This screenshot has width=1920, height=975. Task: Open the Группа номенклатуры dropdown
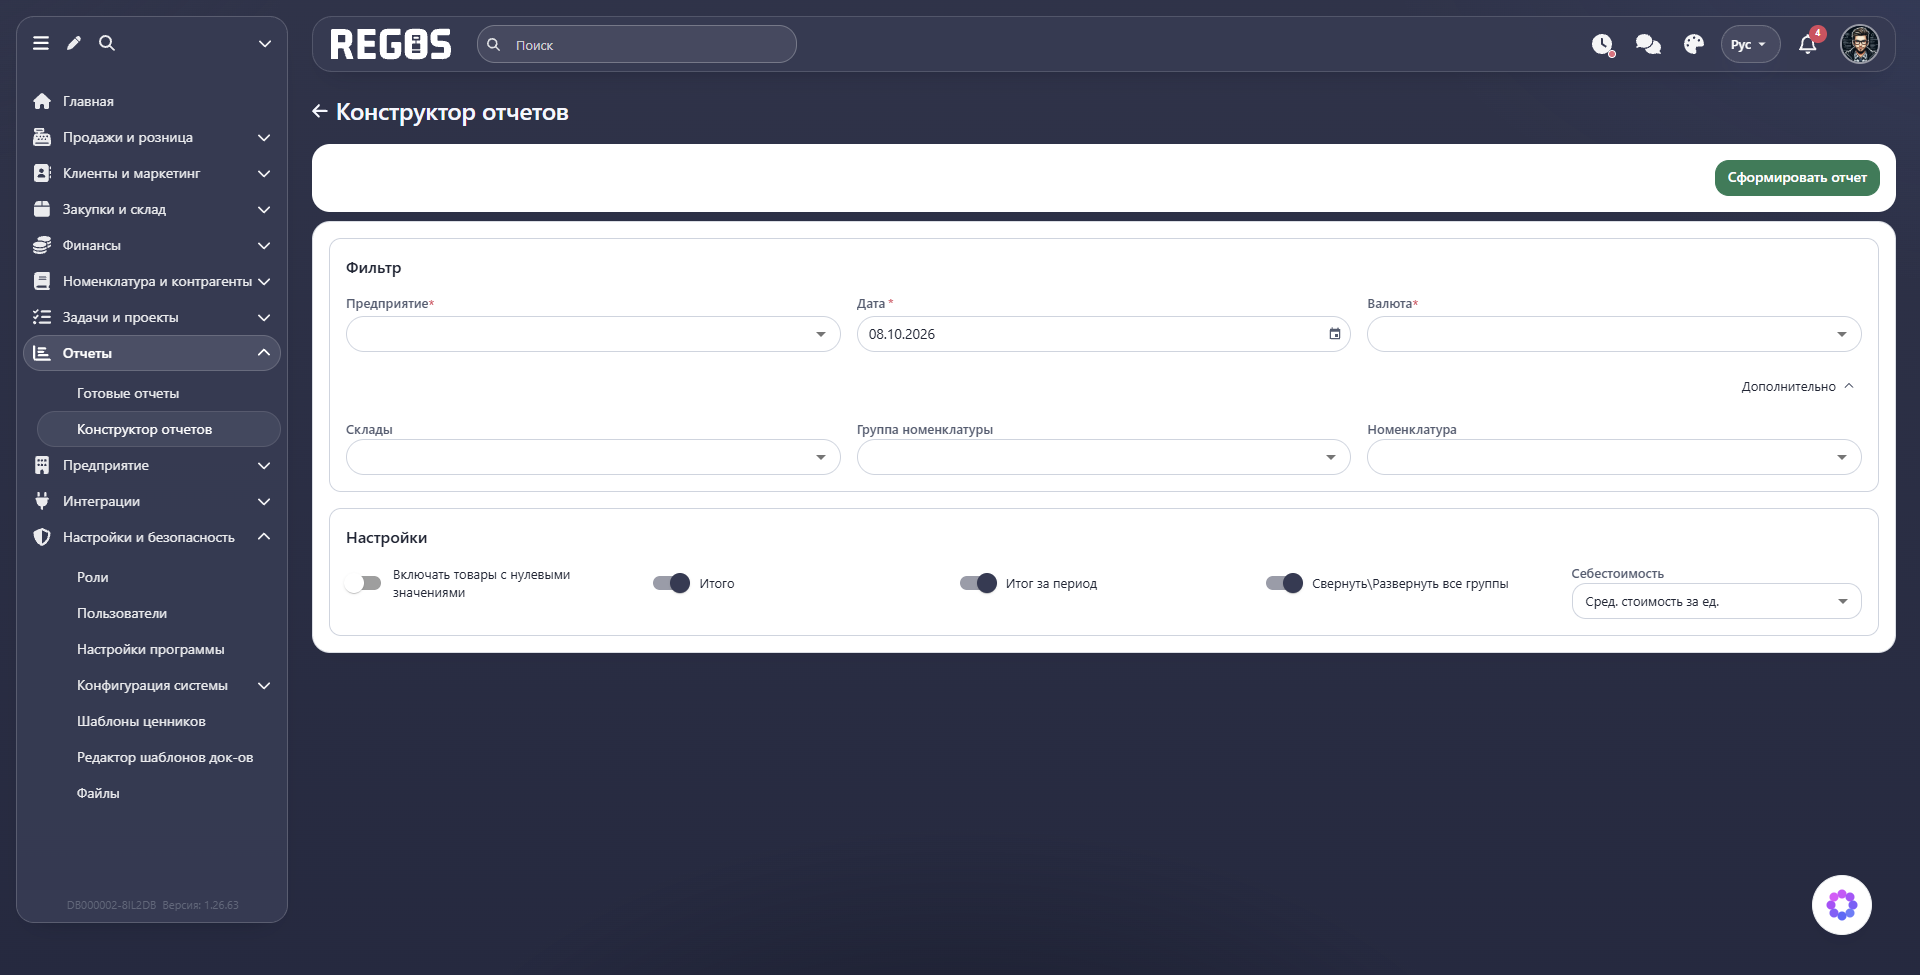[1103, 457]
